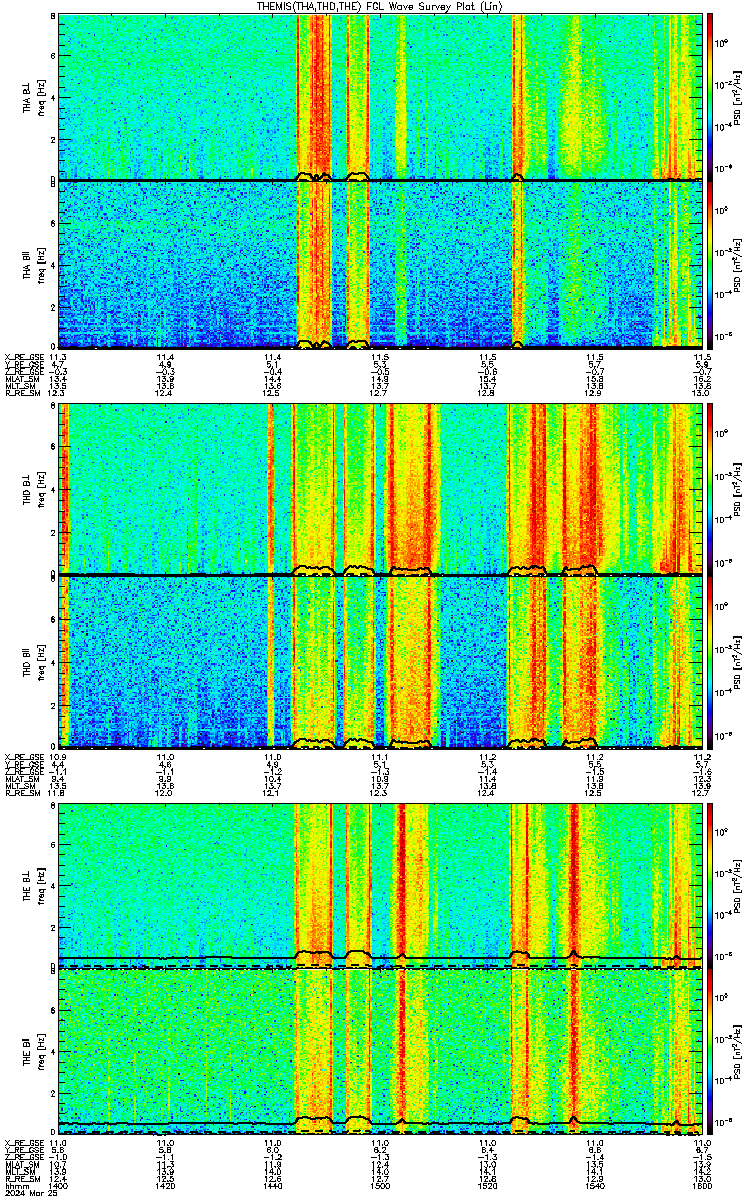
Task: Click the 'THE B∥ freq [Hz]' axis label
Action: [33, 1054]
